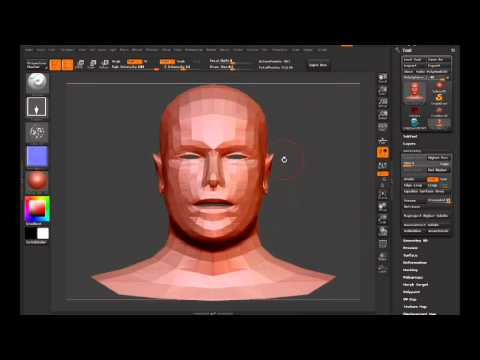Select the SimpleBrush tool thumbnail

coord(439,98)
